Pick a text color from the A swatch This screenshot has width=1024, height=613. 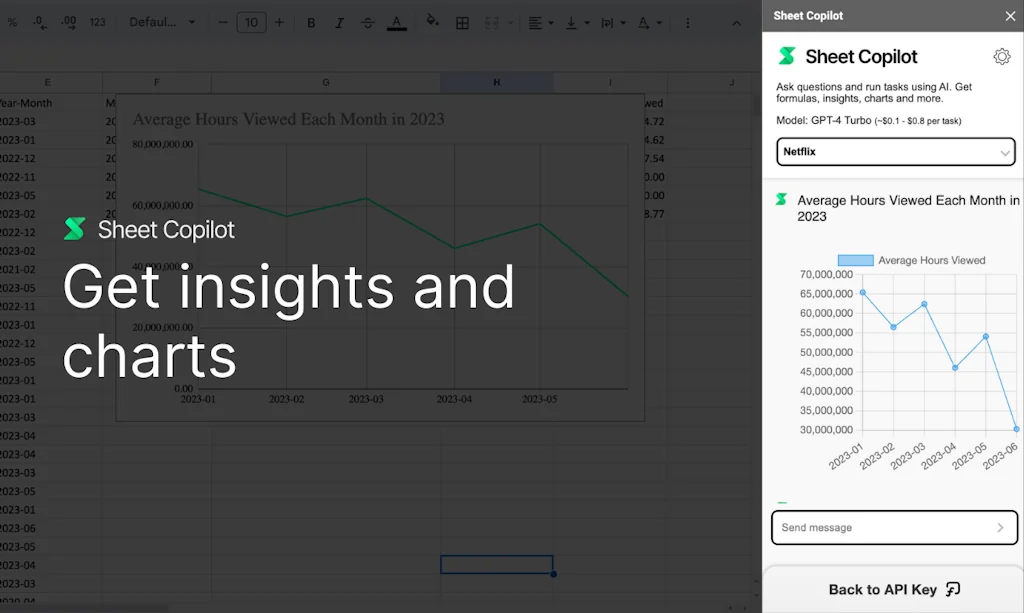396,22
